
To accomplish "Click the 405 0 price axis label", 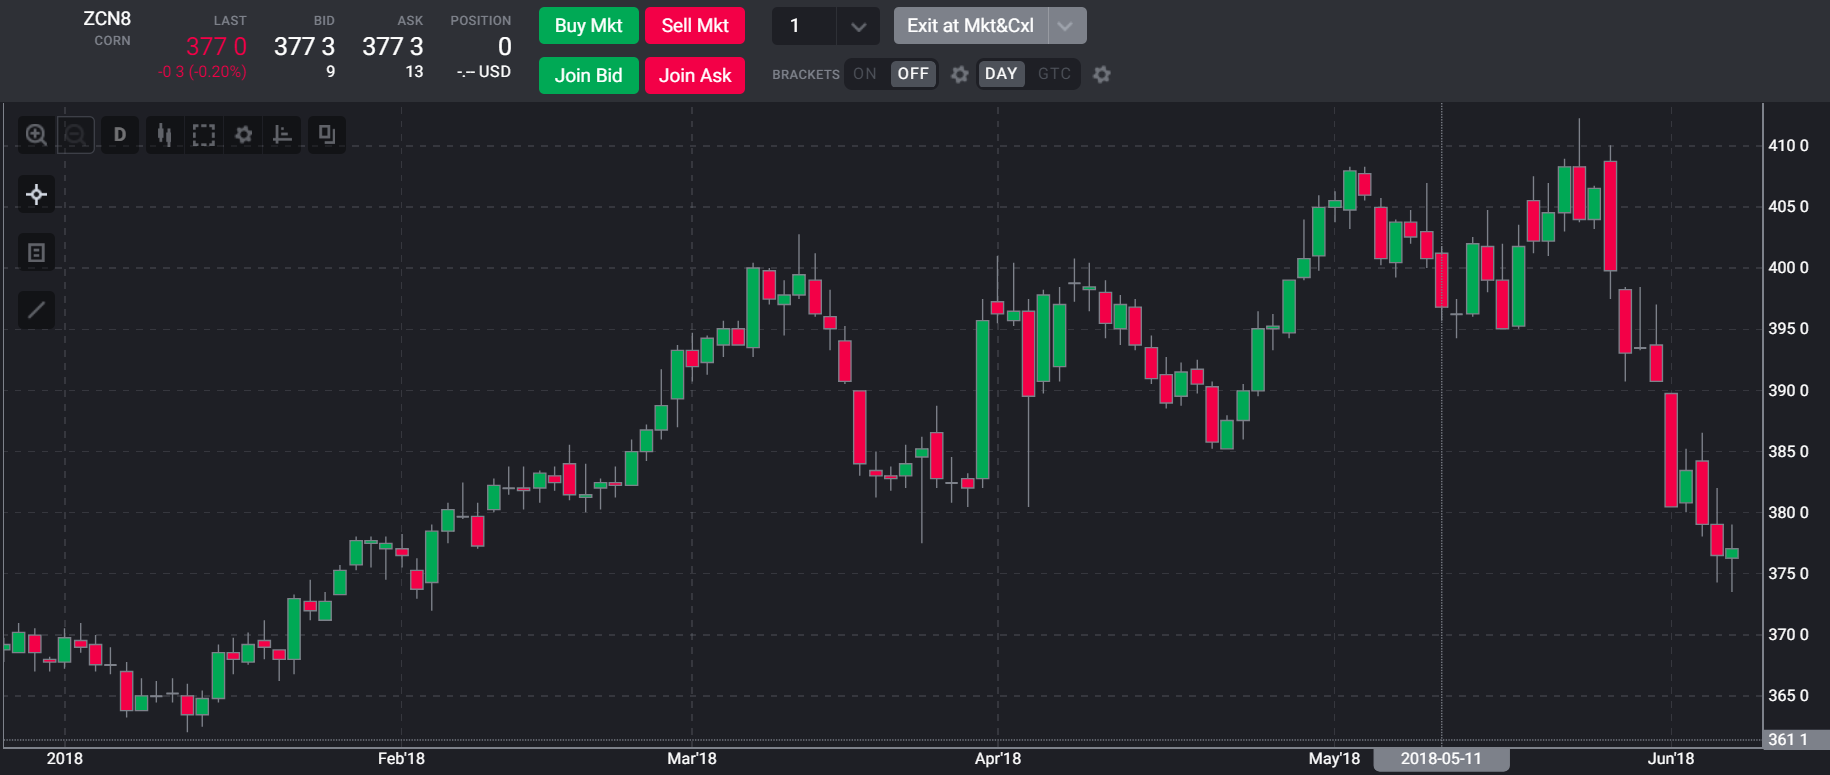I will (x=1788, y=207).
